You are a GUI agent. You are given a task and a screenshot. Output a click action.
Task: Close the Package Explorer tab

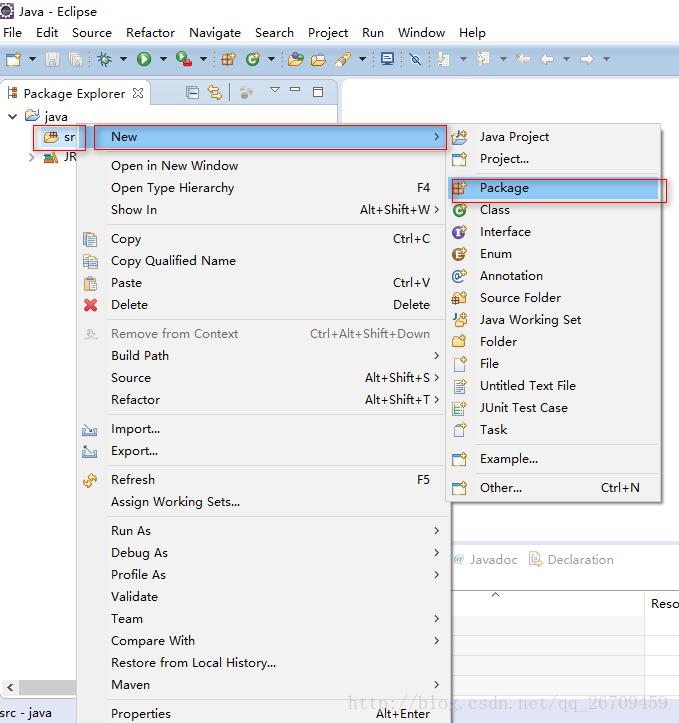click(x=138, y=93)
